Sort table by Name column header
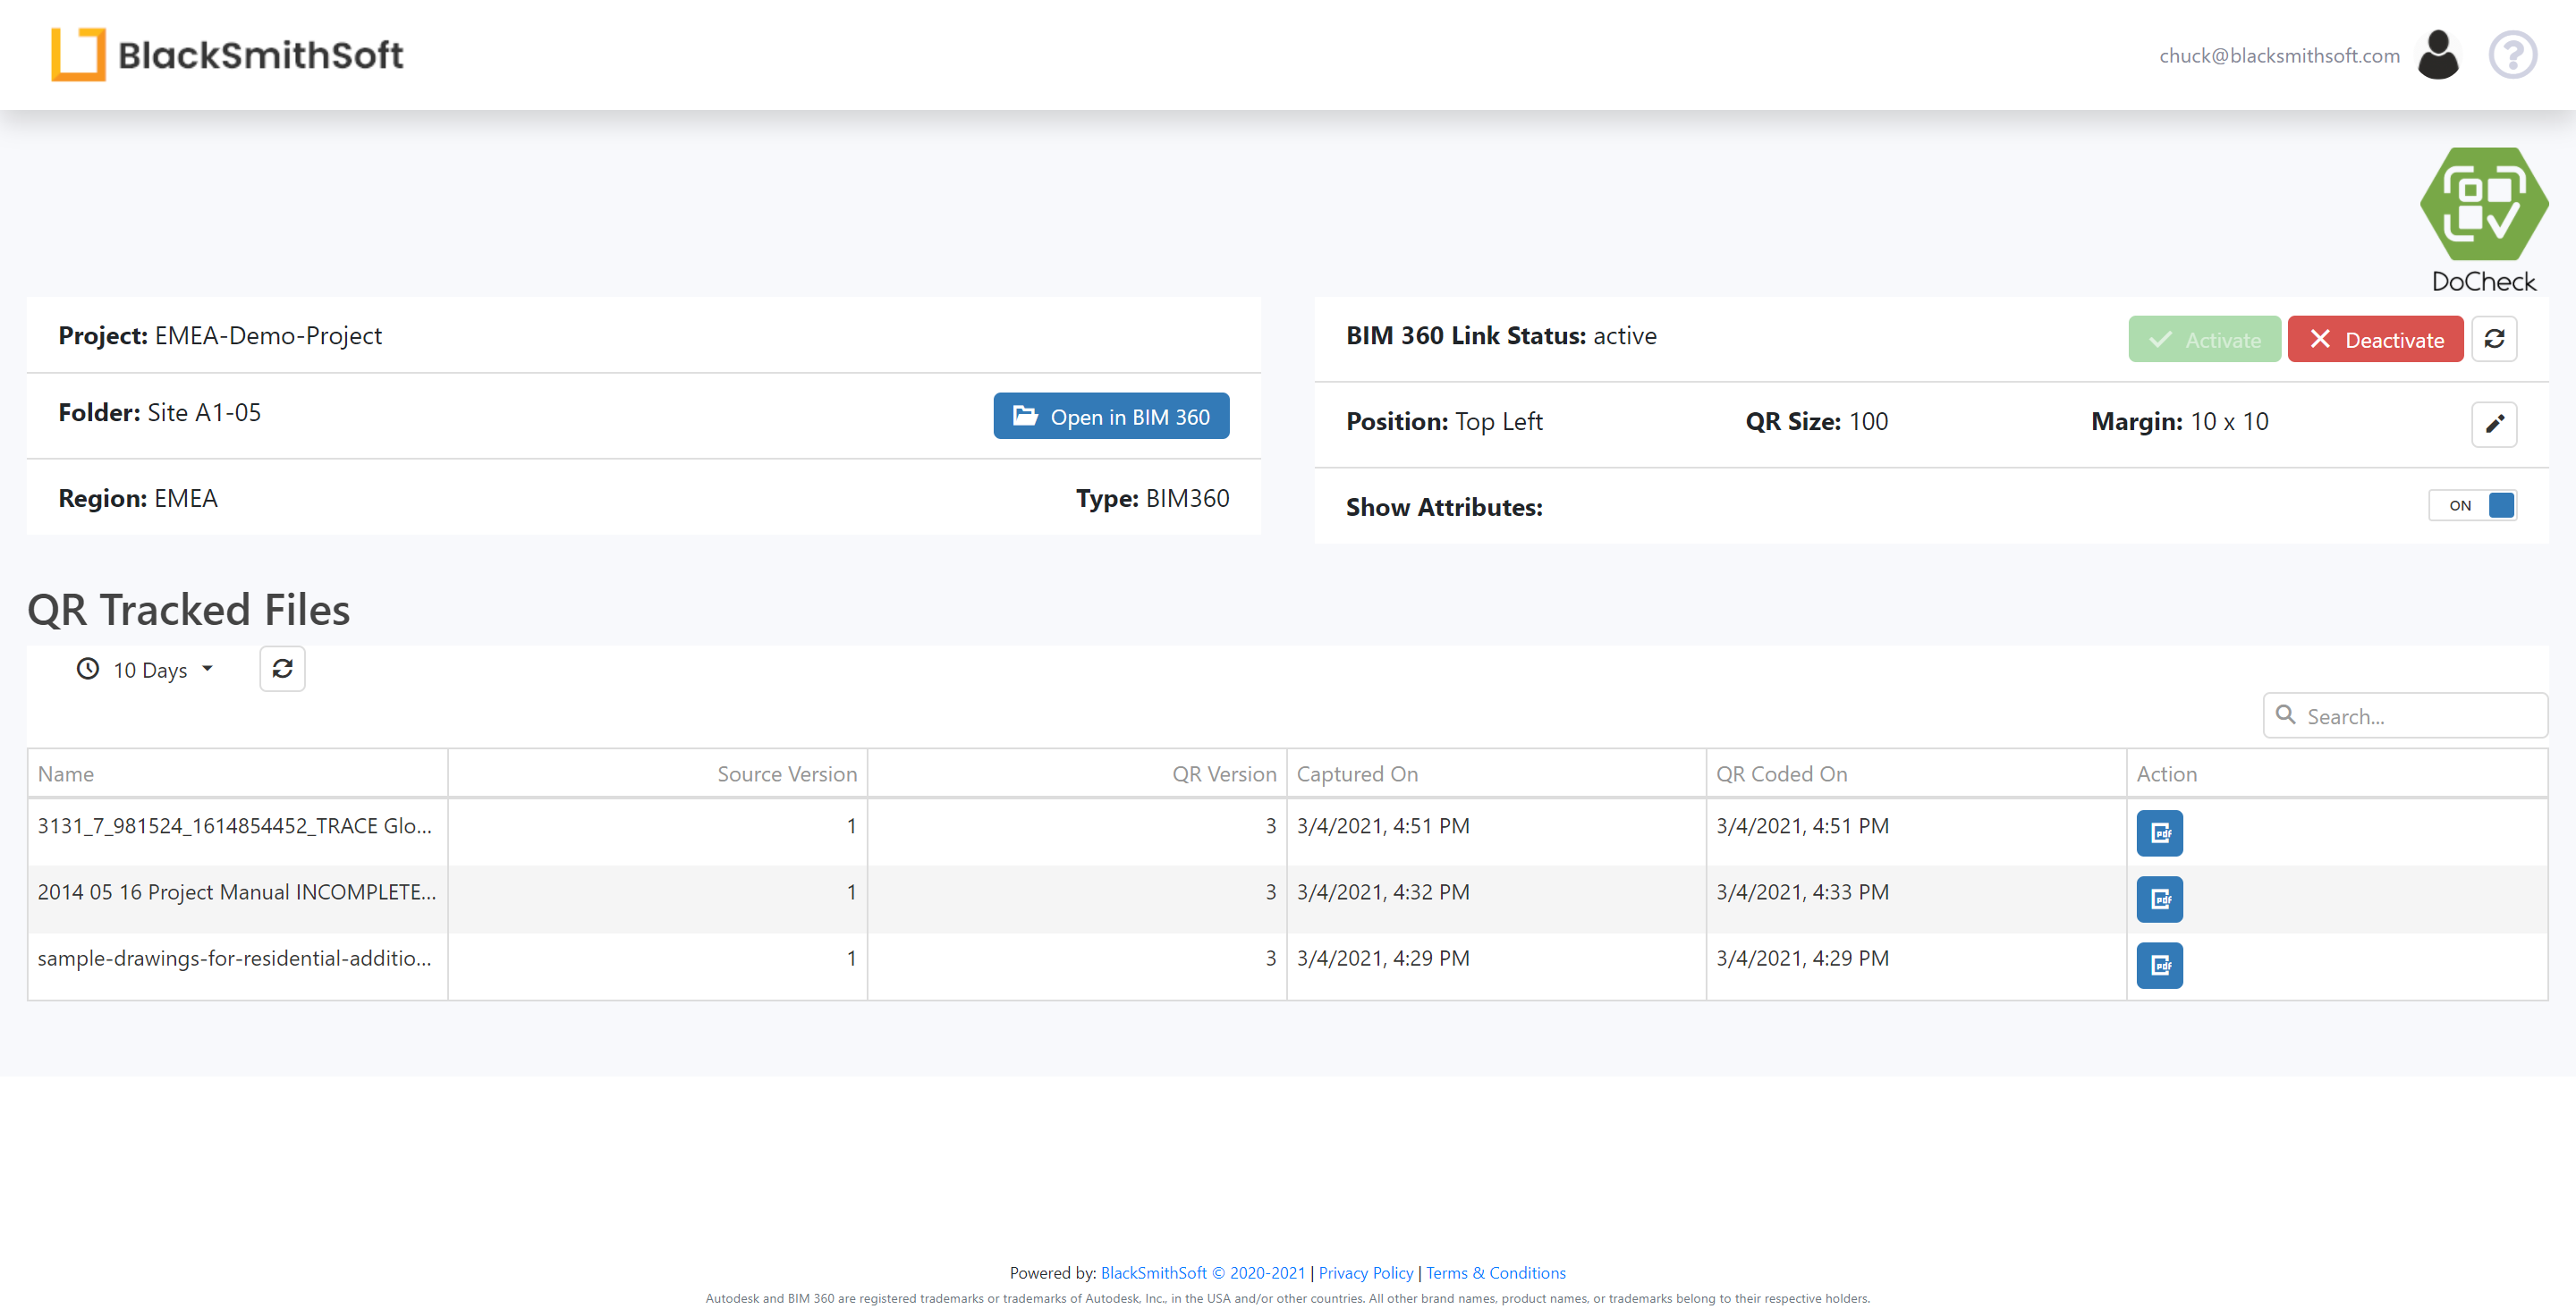 (x=66, y=774)
